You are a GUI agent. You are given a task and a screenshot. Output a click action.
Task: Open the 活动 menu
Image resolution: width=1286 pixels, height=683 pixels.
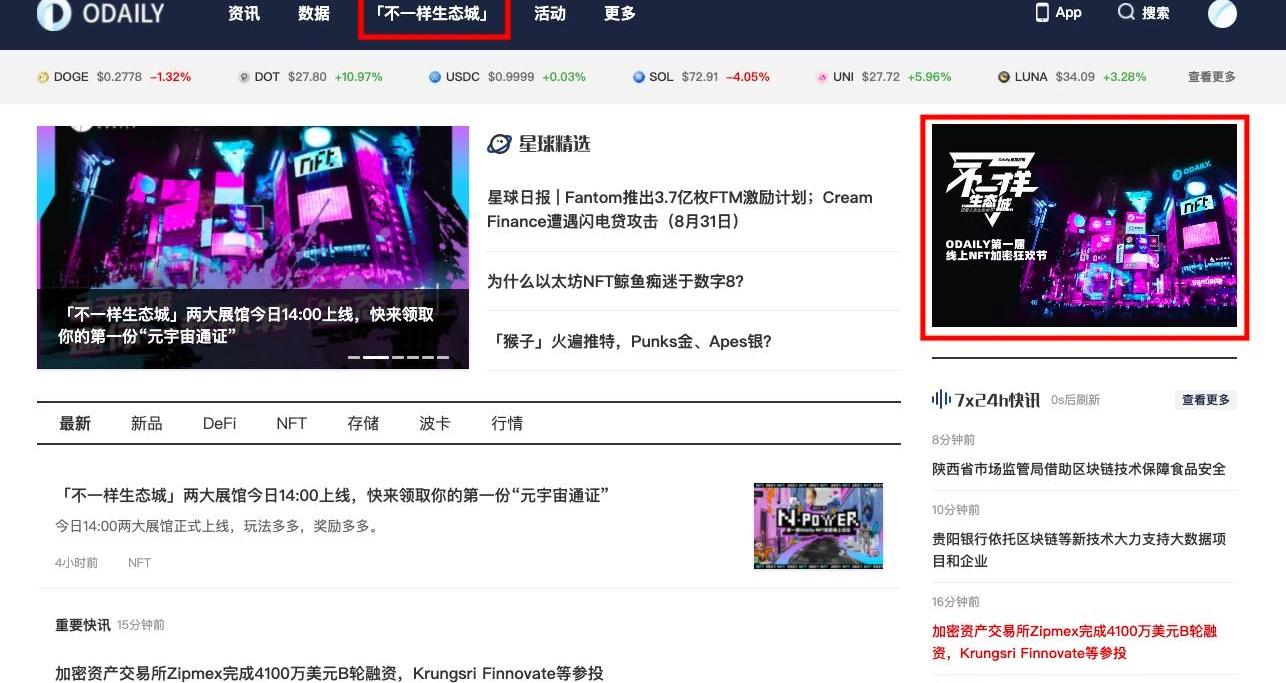tap(550, 14)
